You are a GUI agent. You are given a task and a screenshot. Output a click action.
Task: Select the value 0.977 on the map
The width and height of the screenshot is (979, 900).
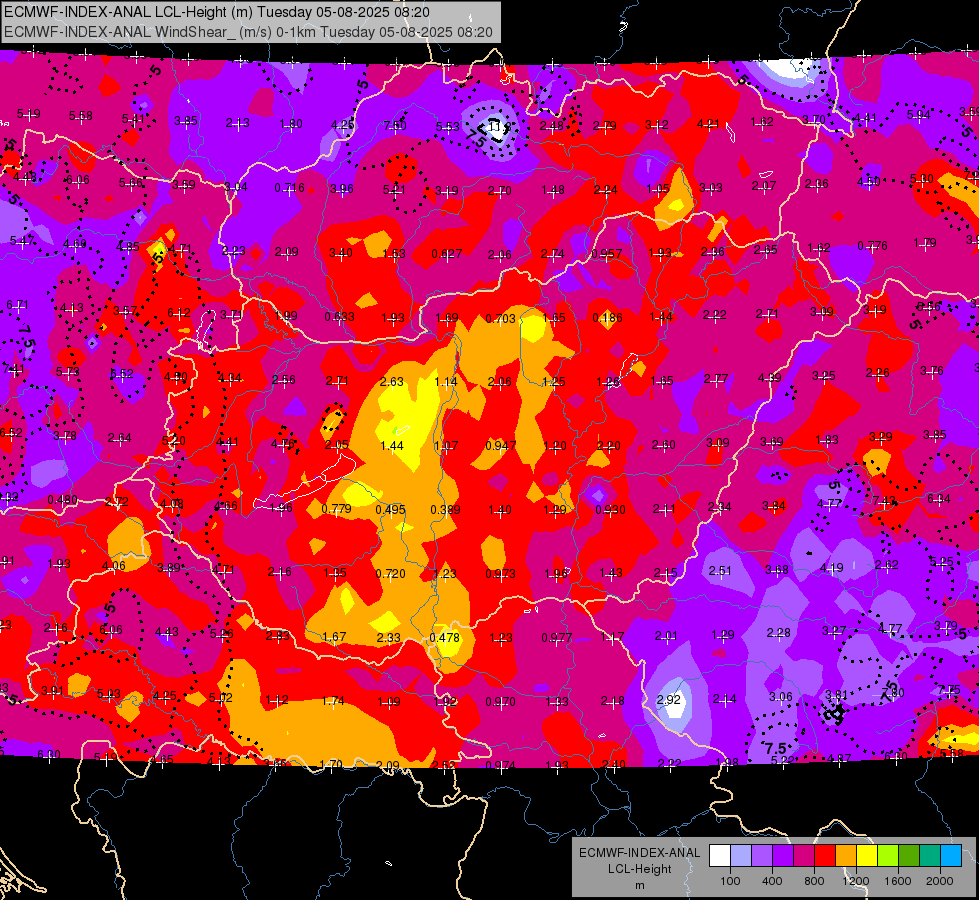click(557, 638)
